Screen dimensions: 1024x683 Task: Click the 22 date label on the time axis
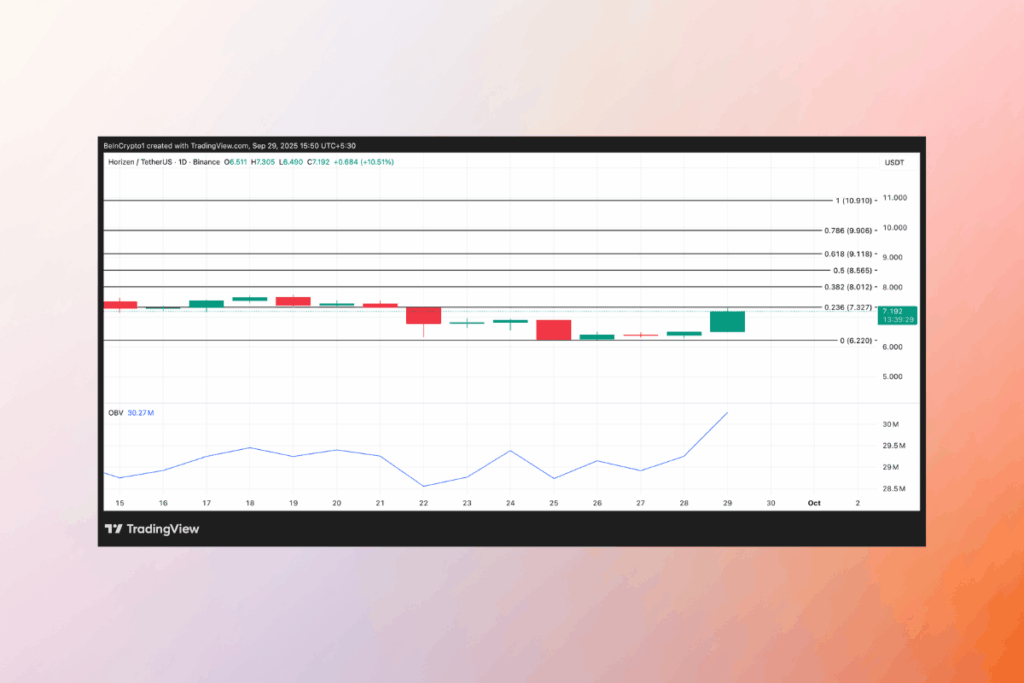tap(423, 504)
